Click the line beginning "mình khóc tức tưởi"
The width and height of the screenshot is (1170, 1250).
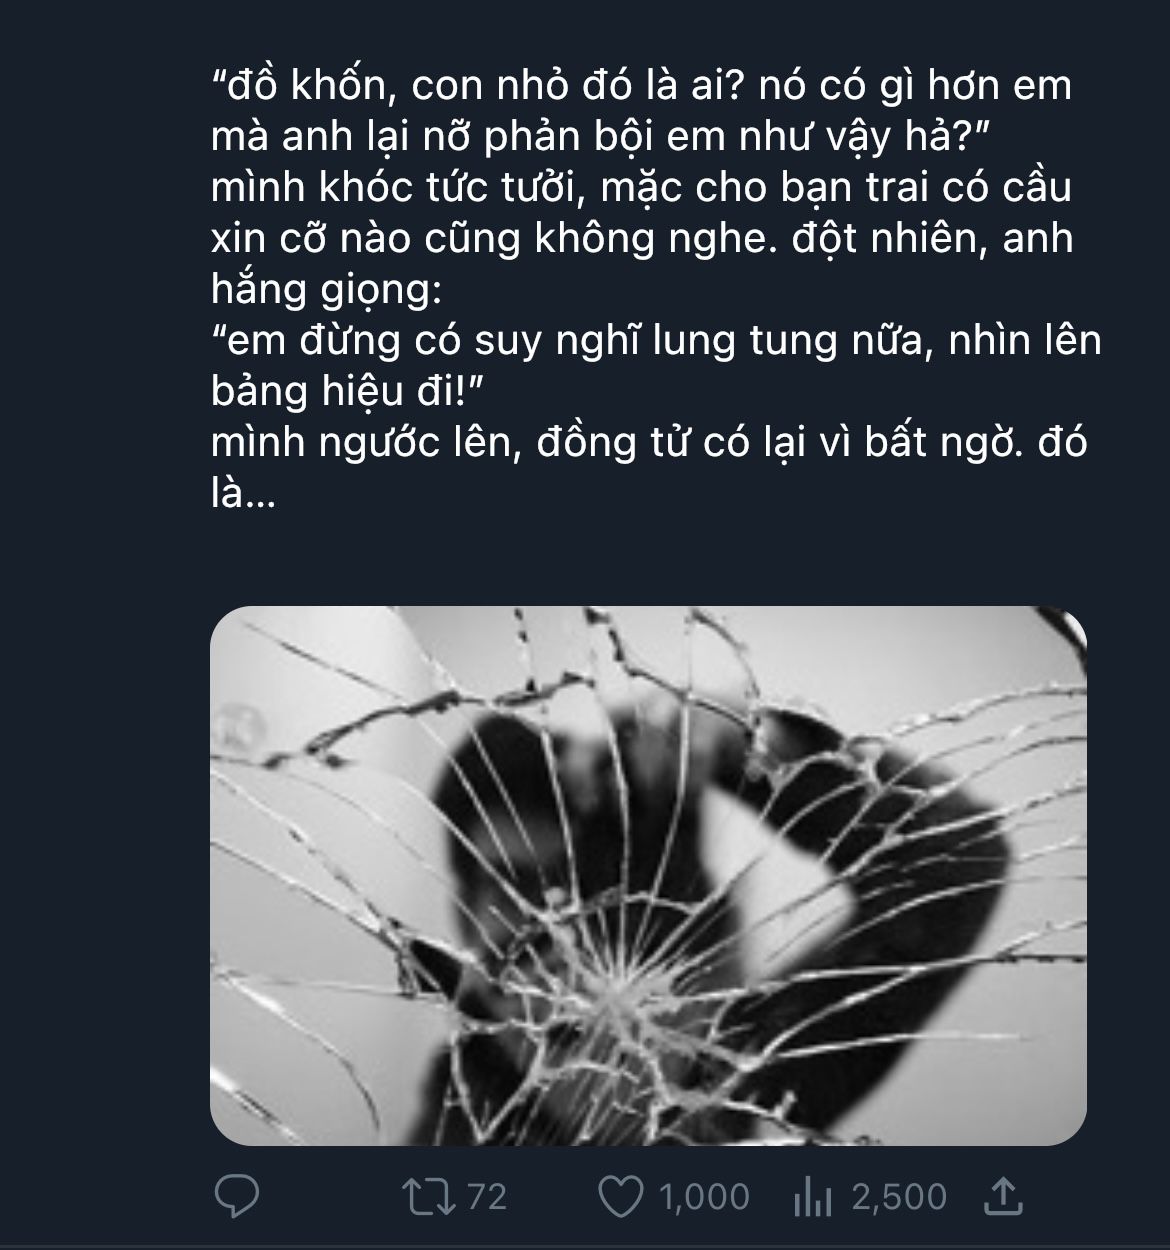click(641, 188)
